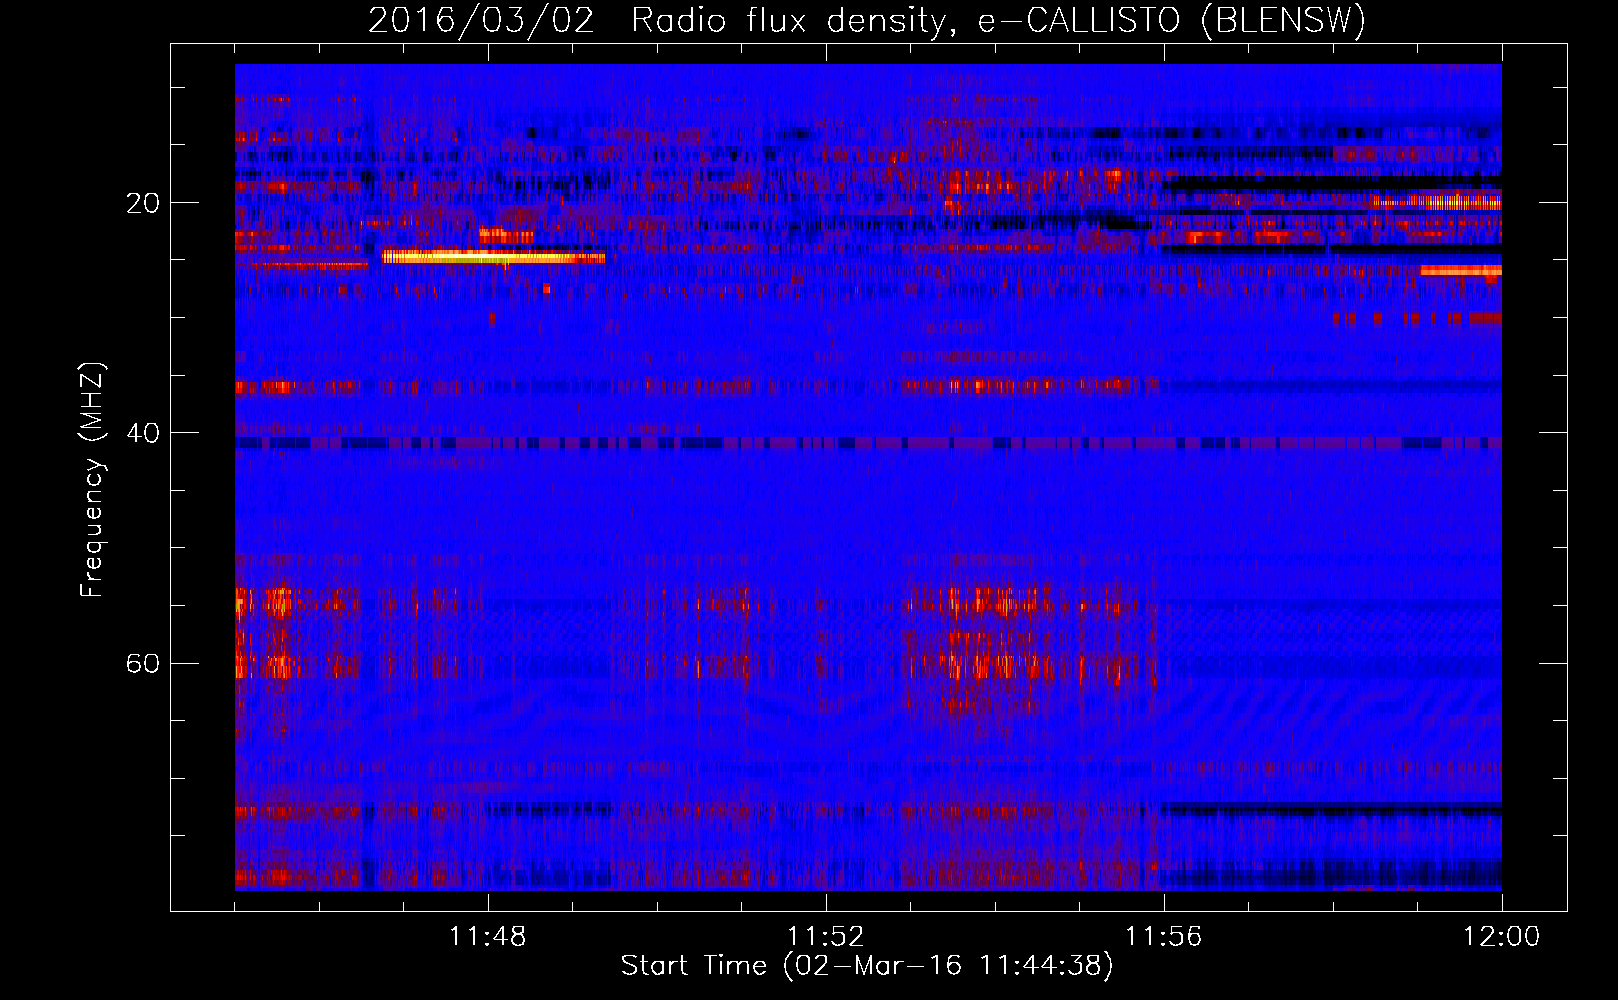The image size is (1618, 1000).
Task: Click the 11:52 time tick label
Action: click(826, 937)
